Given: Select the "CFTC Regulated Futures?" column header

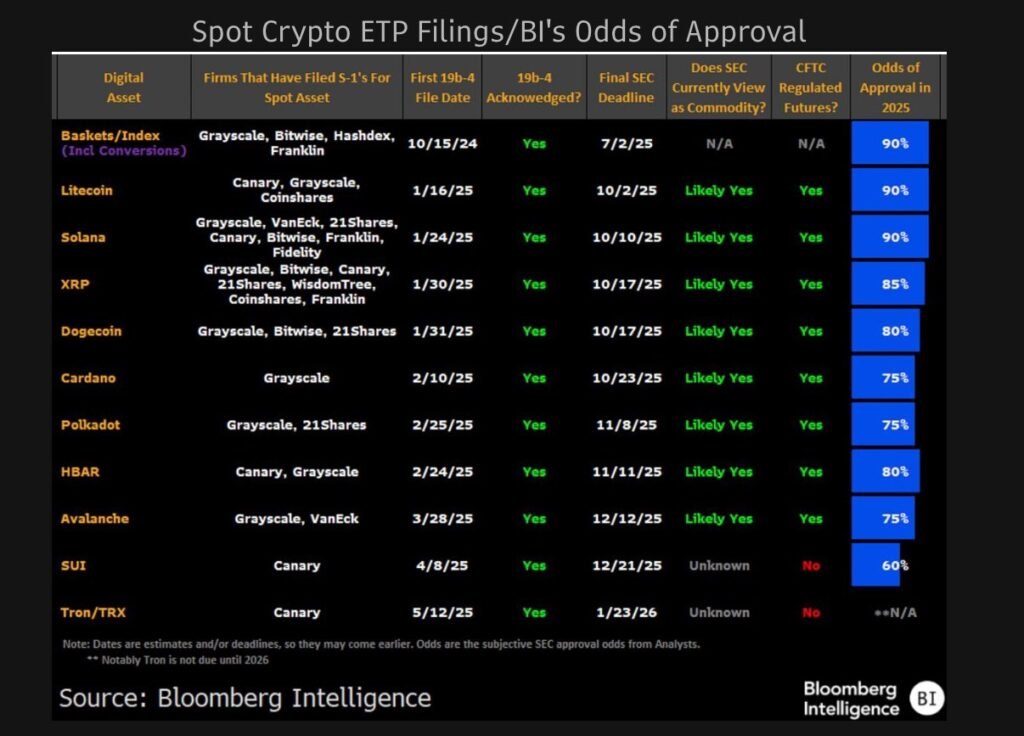Looking at the screenshot, I should click(810, 87).
